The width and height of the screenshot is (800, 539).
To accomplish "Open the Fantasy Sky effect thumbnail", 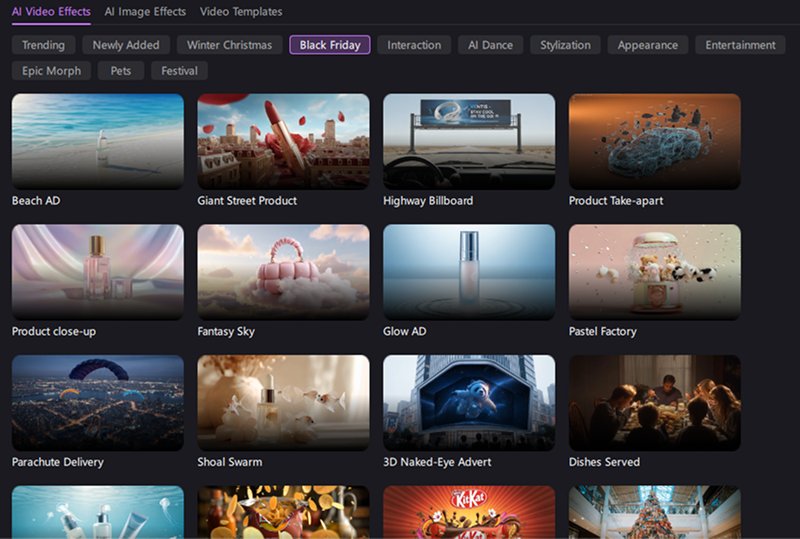I will 283,271.
